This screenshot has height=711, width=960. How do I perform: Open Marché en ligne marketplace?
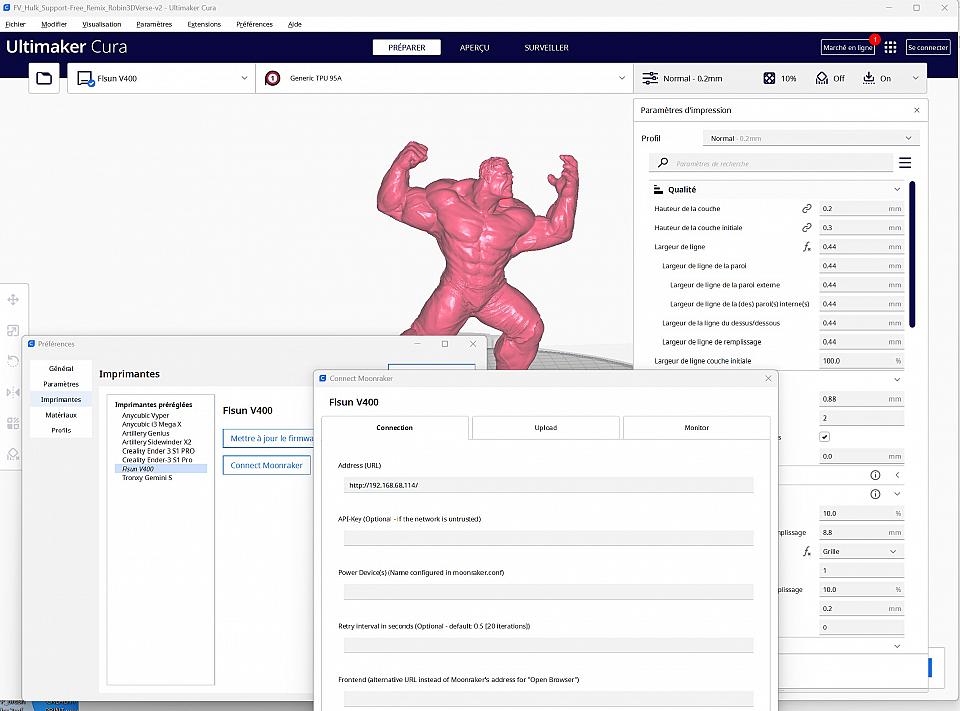(847, 47)
